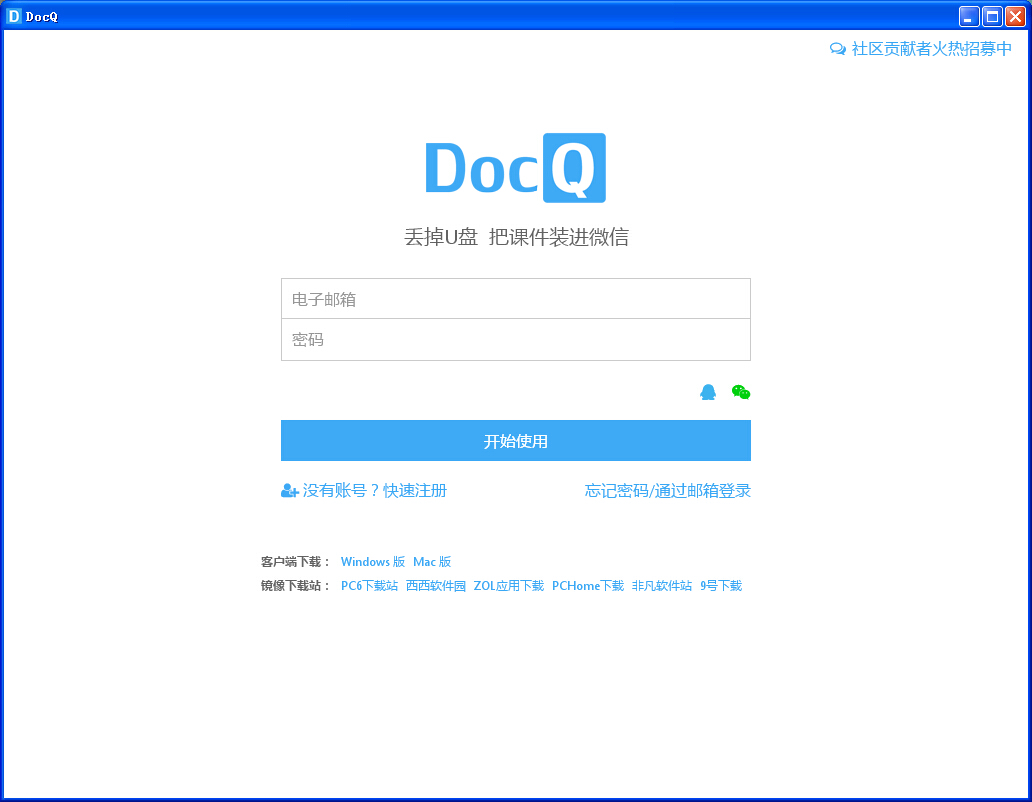1032x802 pixels.
Task: Open the ZOL应用下载 mirror link
Action: click(x=509, y=586)
